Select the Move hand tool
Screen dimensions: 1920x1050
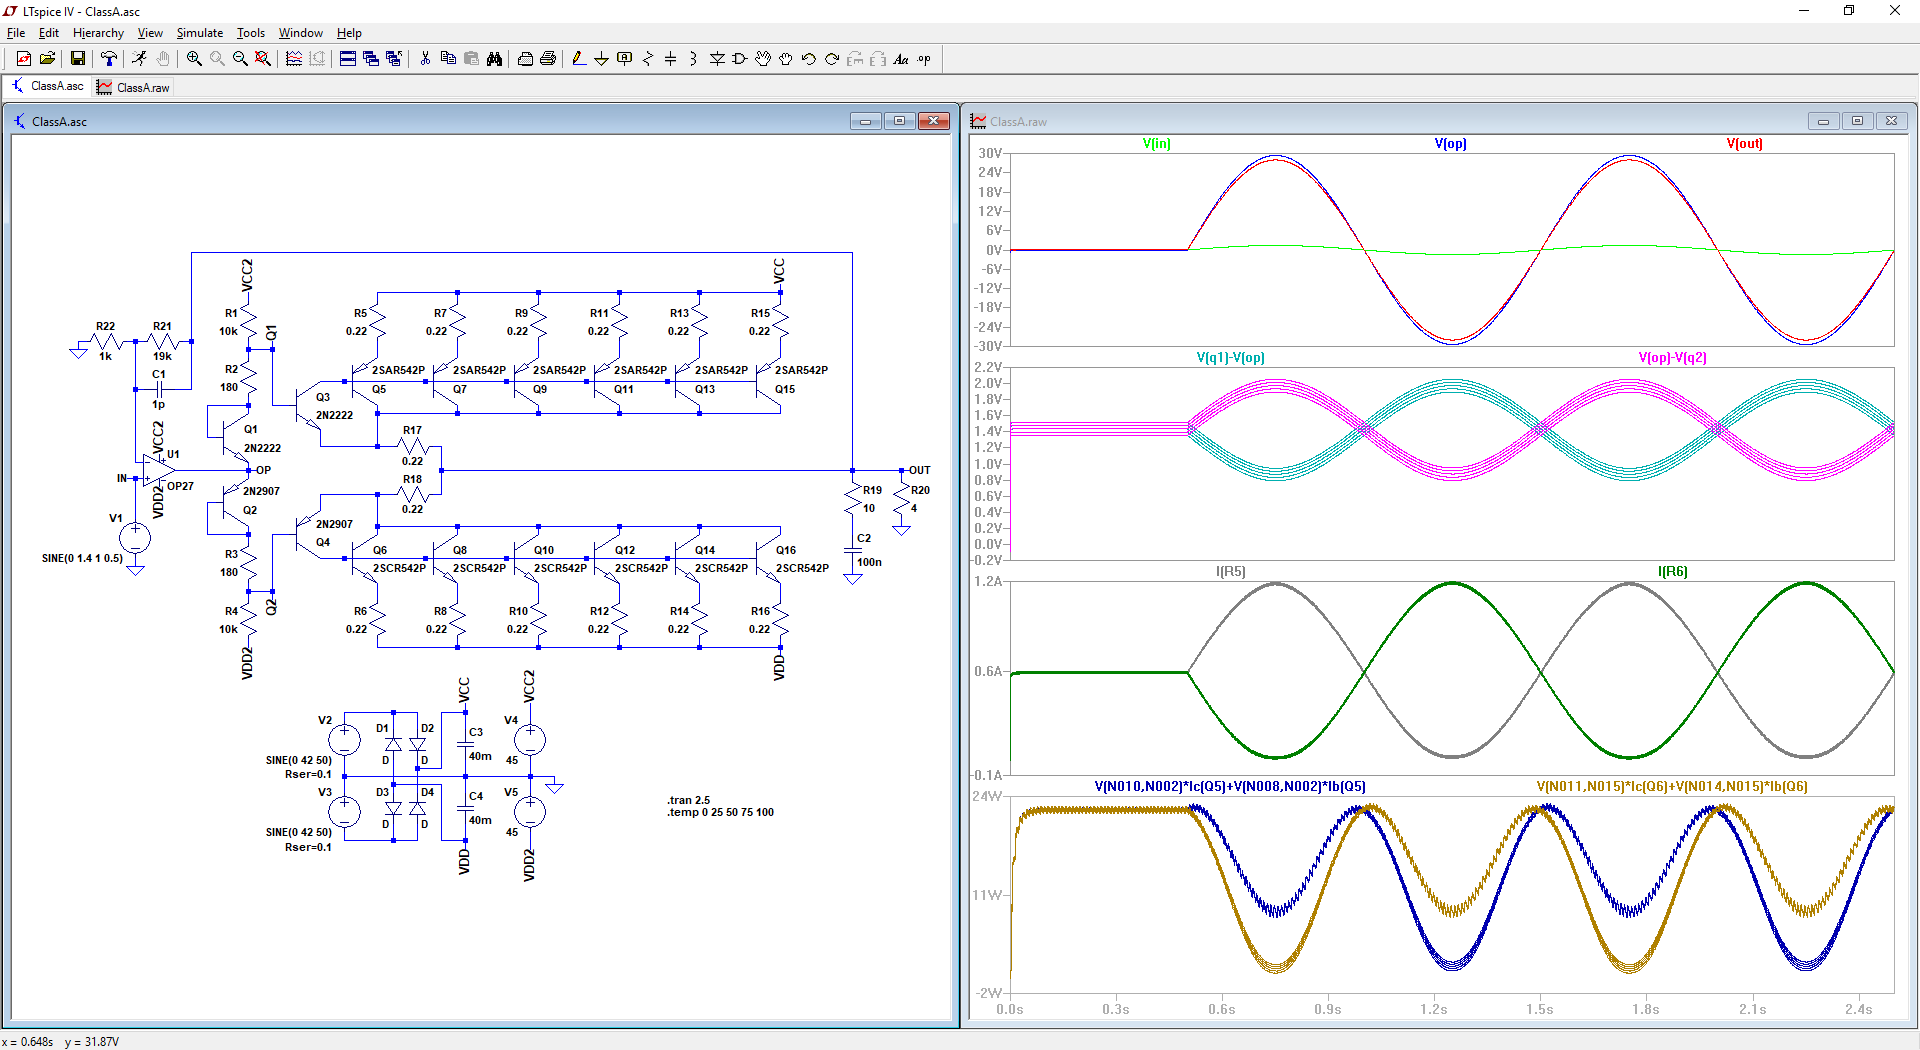point(763,59)
